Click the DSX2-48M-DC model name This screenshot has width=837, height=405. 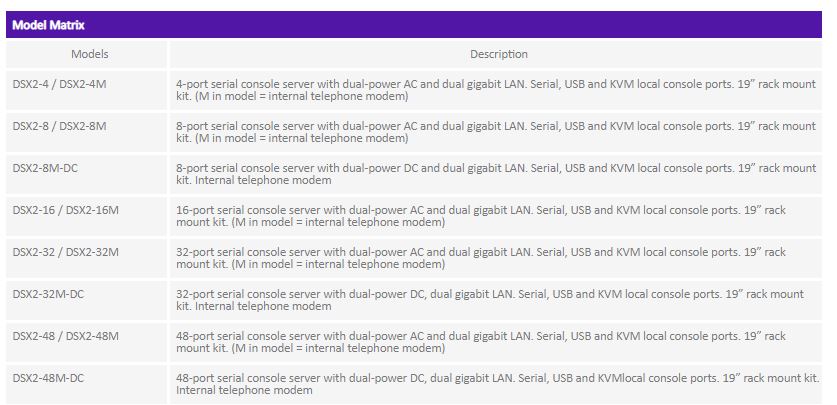[49, 378]
